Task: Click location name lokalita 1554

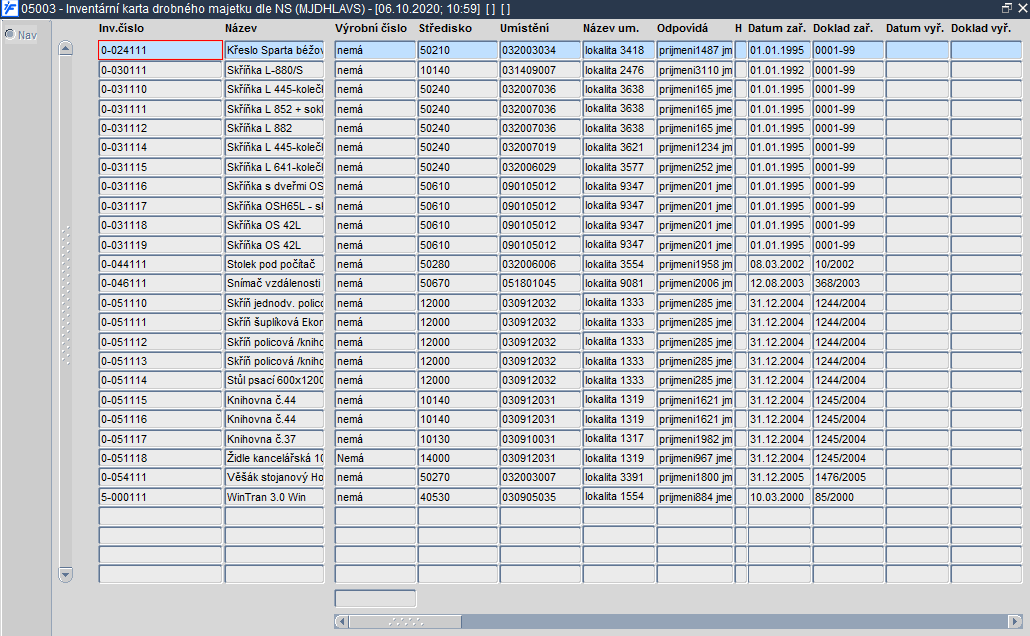Action: pos(619,497)
